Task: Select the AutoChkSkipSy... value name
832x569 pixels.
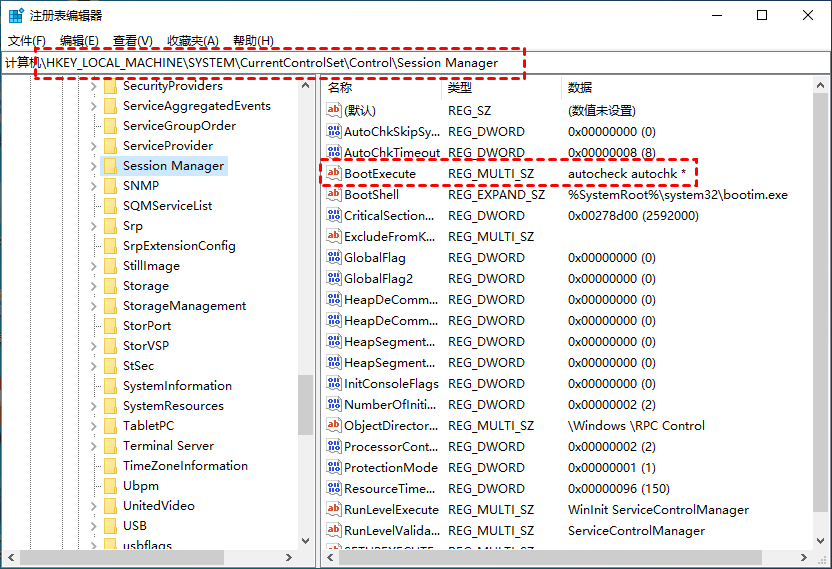Action: [392, 132]
